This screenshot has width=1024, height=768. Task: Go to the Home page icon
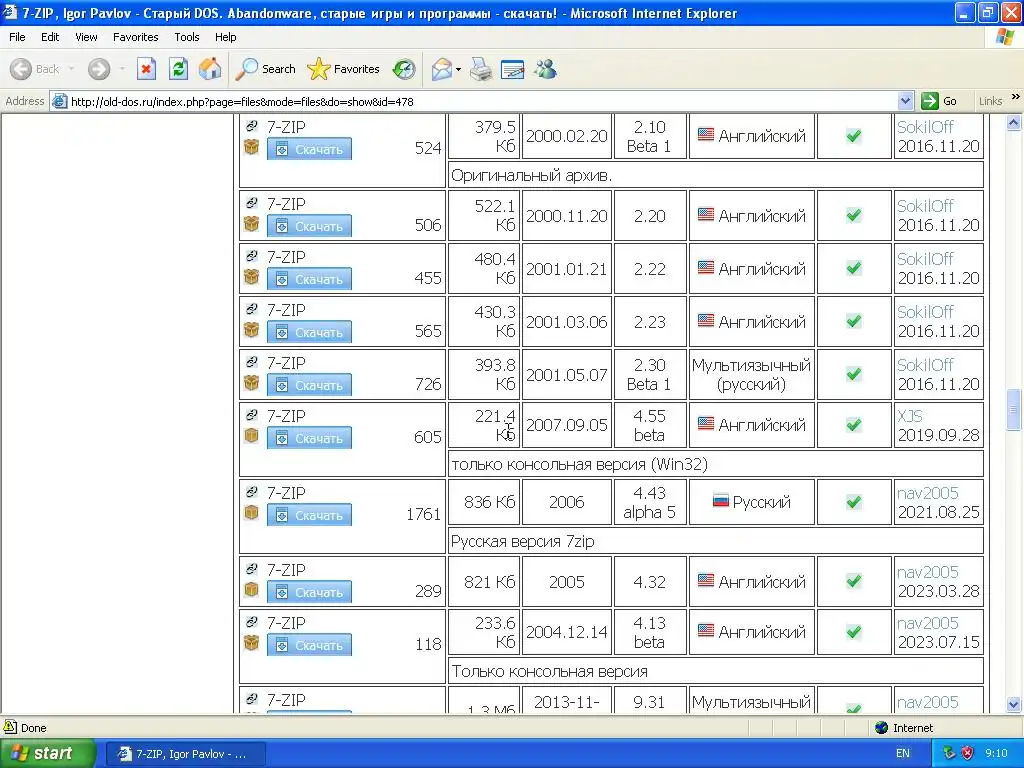coord(210,69)
